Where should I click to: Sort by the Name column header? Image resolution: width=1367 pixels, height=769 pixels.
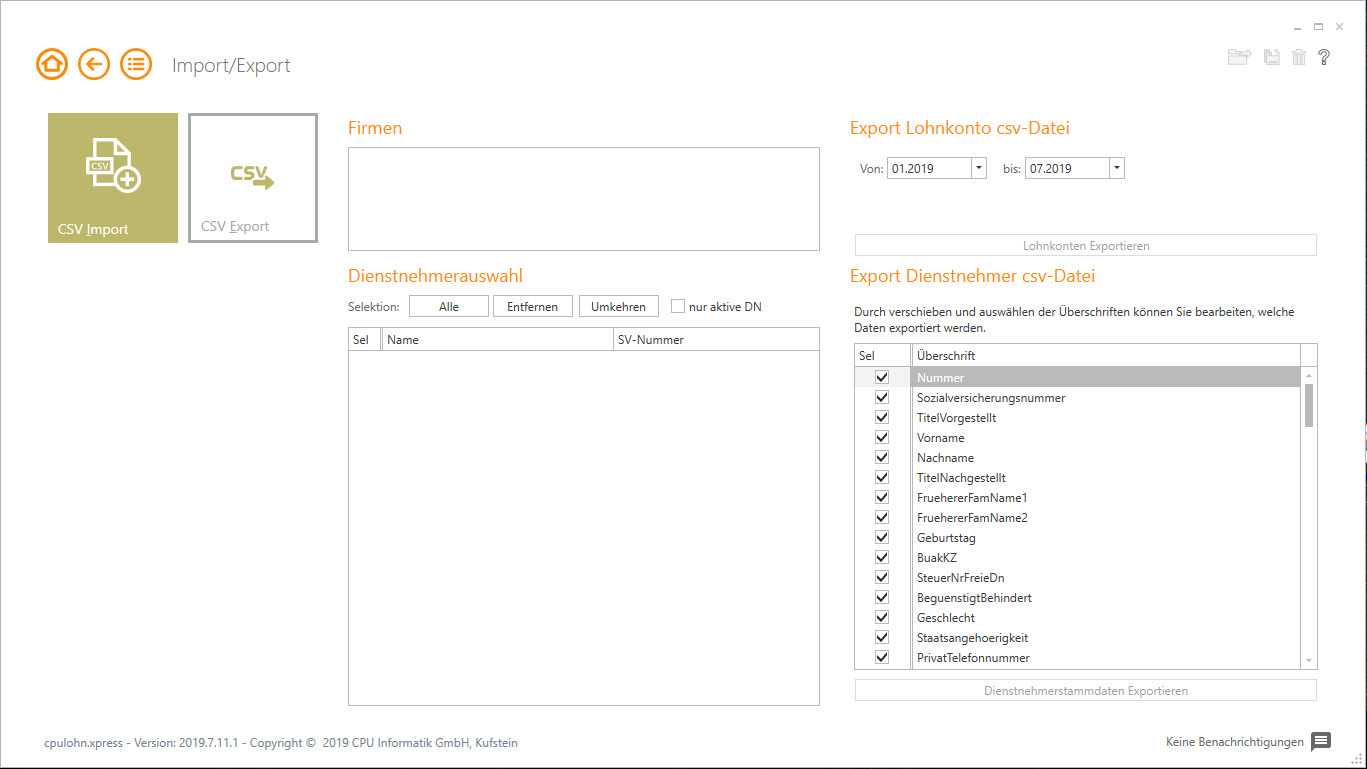coord(498,339)
